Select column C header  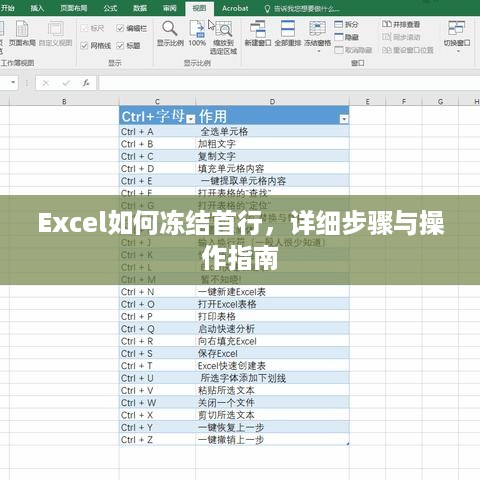pos(157,101)
